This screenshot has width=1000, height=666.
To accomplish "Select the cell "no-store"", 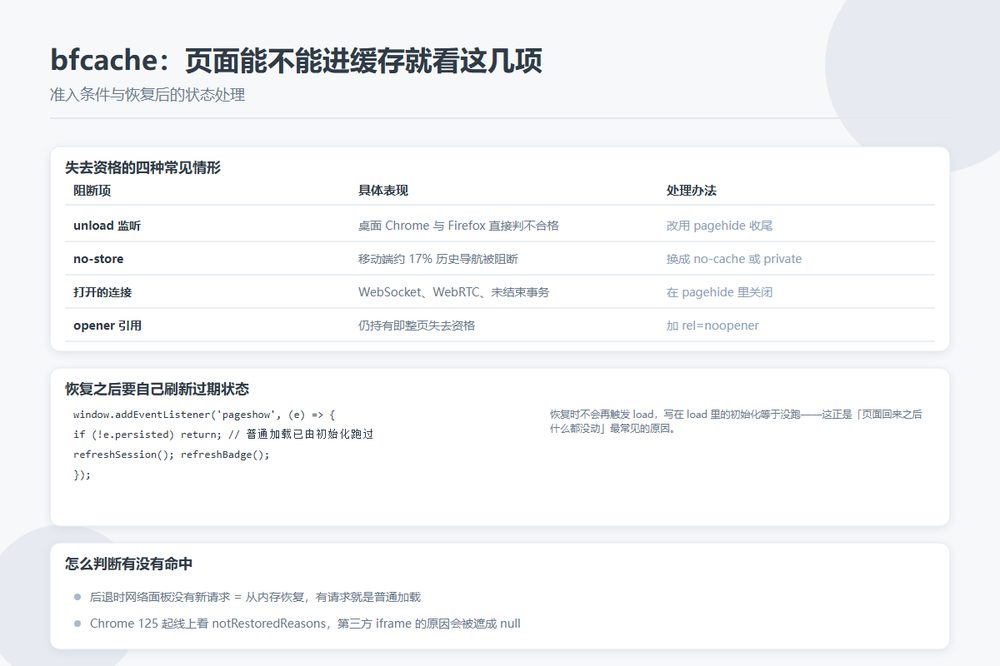I will [x=98, y=259].
